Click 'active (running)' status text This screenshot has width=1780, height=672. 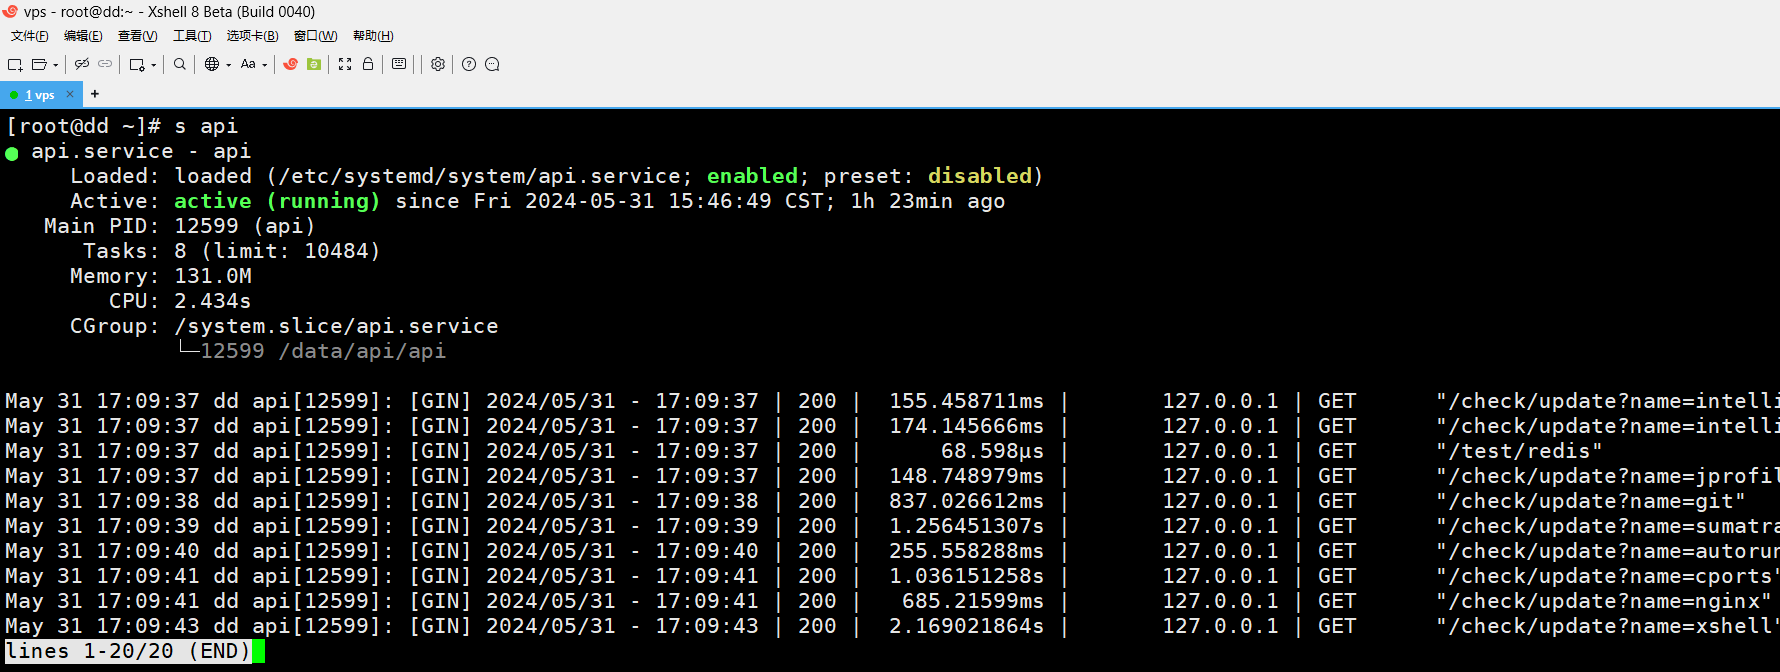click(x=277, y=201)
